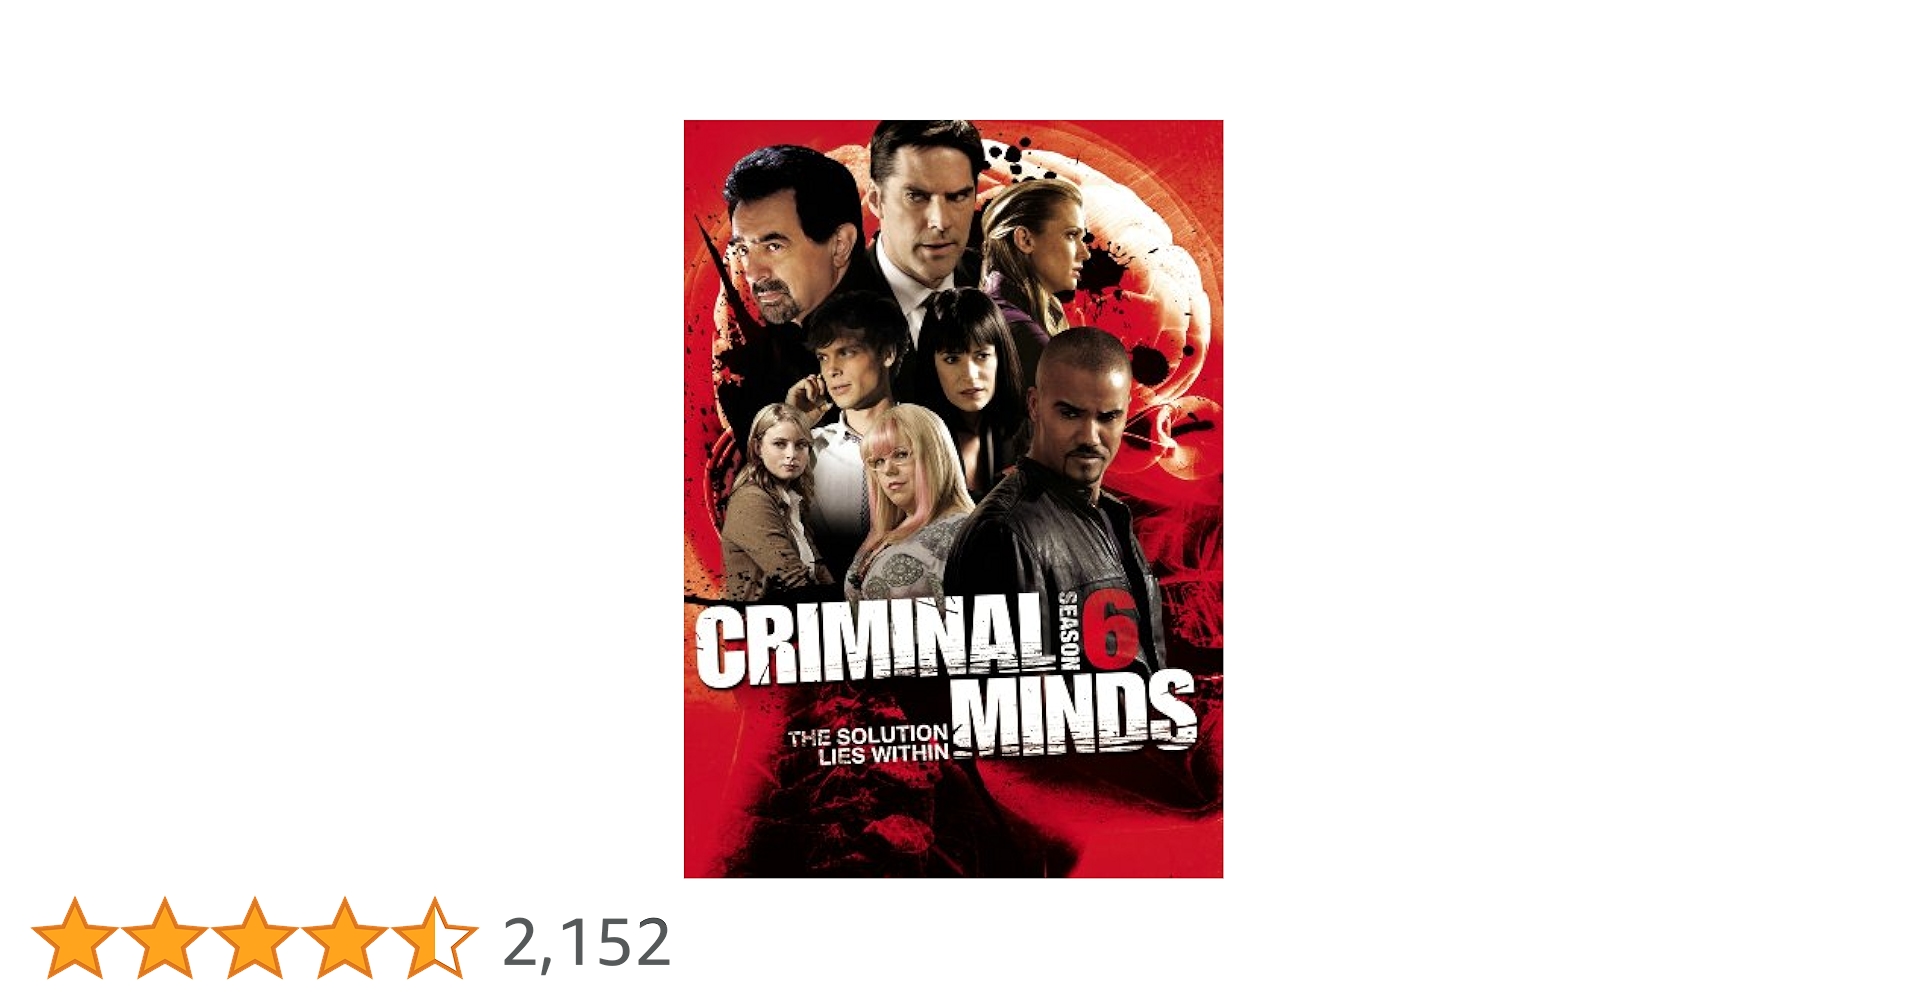Click the gray-bearded man at top left of cover
Image resolution: width=1910 pixels, height=1000 pixels.
pyautogui.click(x=790, y=240)
